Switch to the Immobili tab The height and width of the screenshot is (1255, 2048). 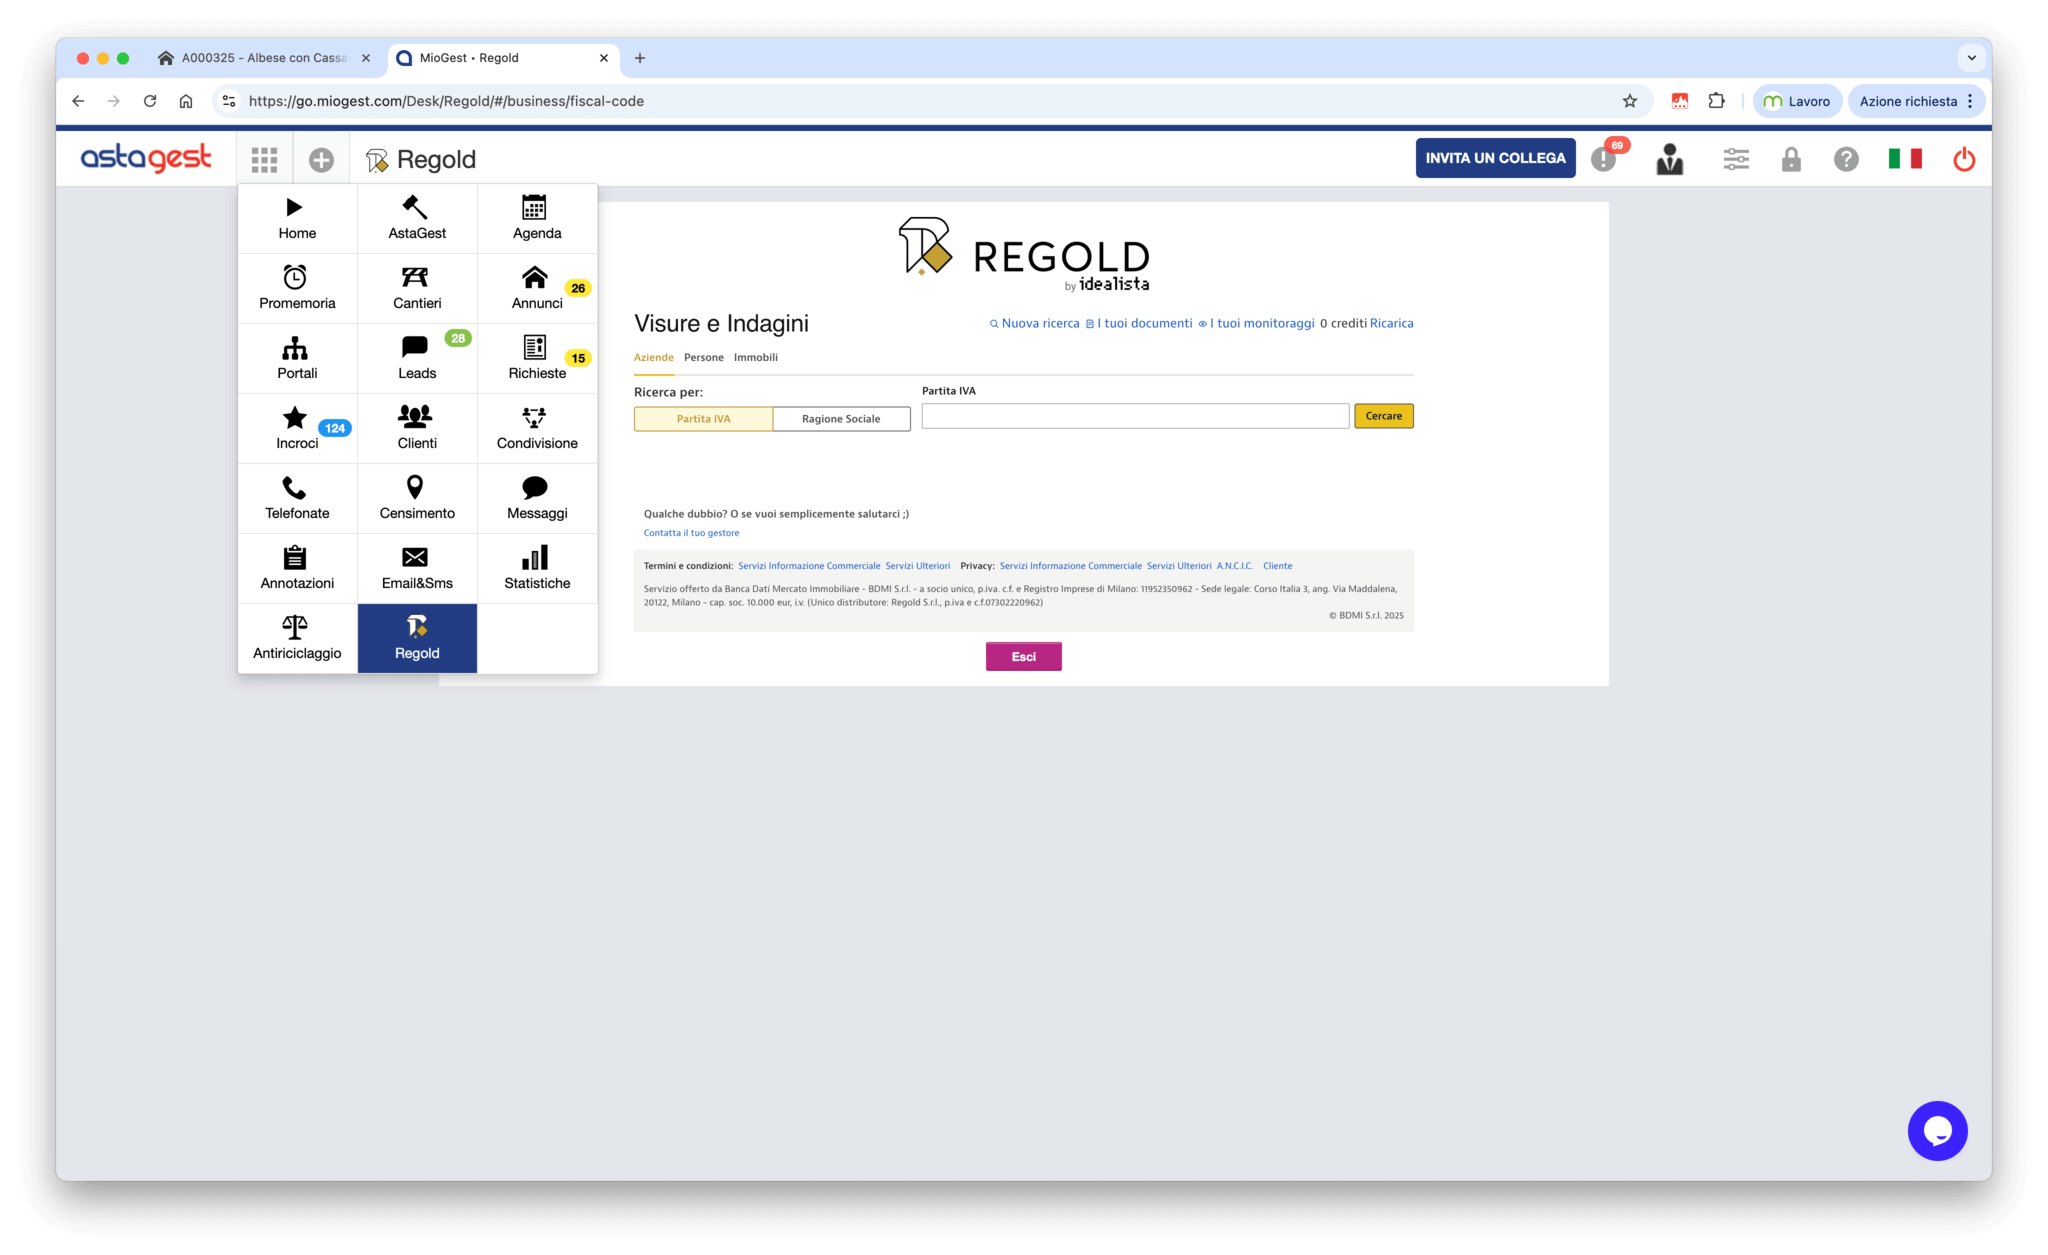pos(756,357)
